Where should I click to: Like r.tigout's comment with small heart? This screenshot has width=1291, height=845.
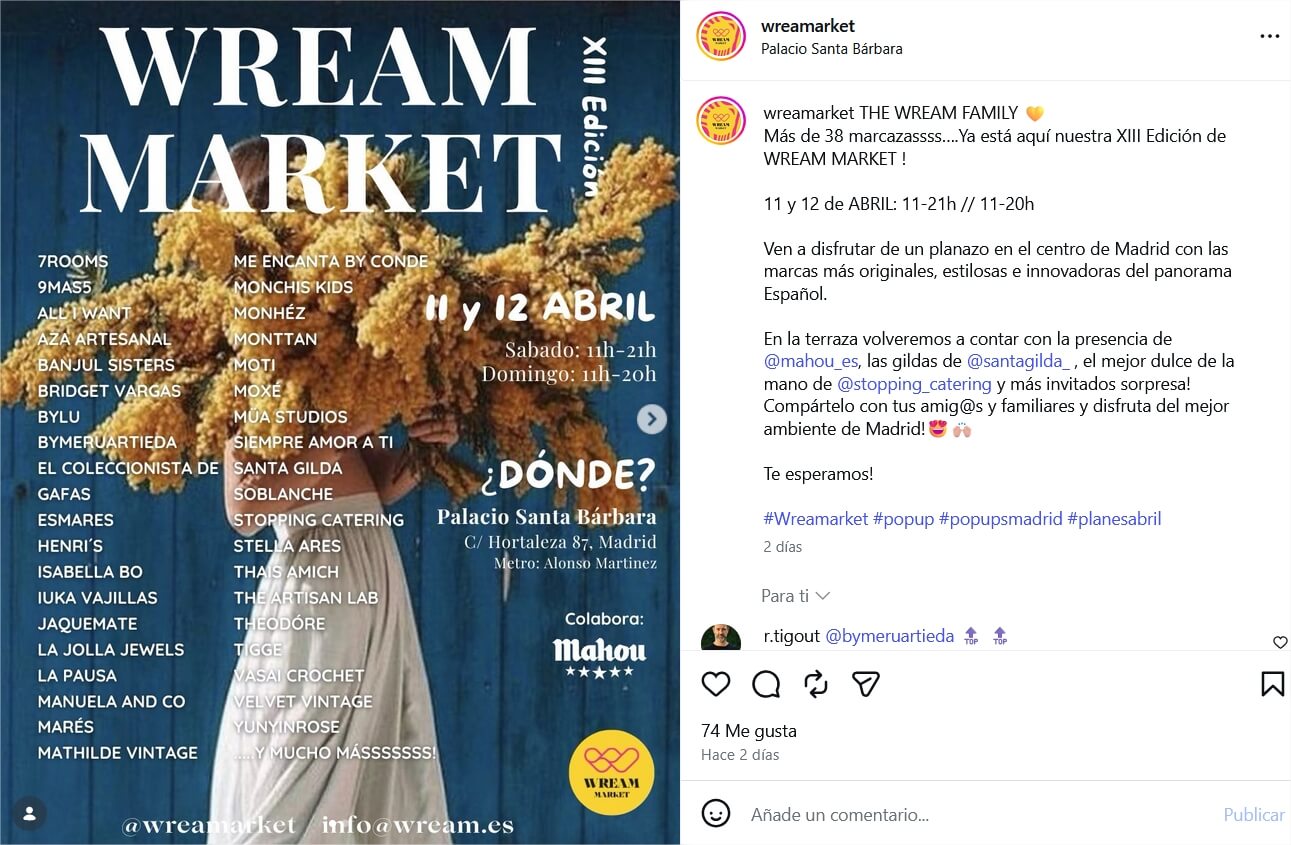[x=1280, y=642]
